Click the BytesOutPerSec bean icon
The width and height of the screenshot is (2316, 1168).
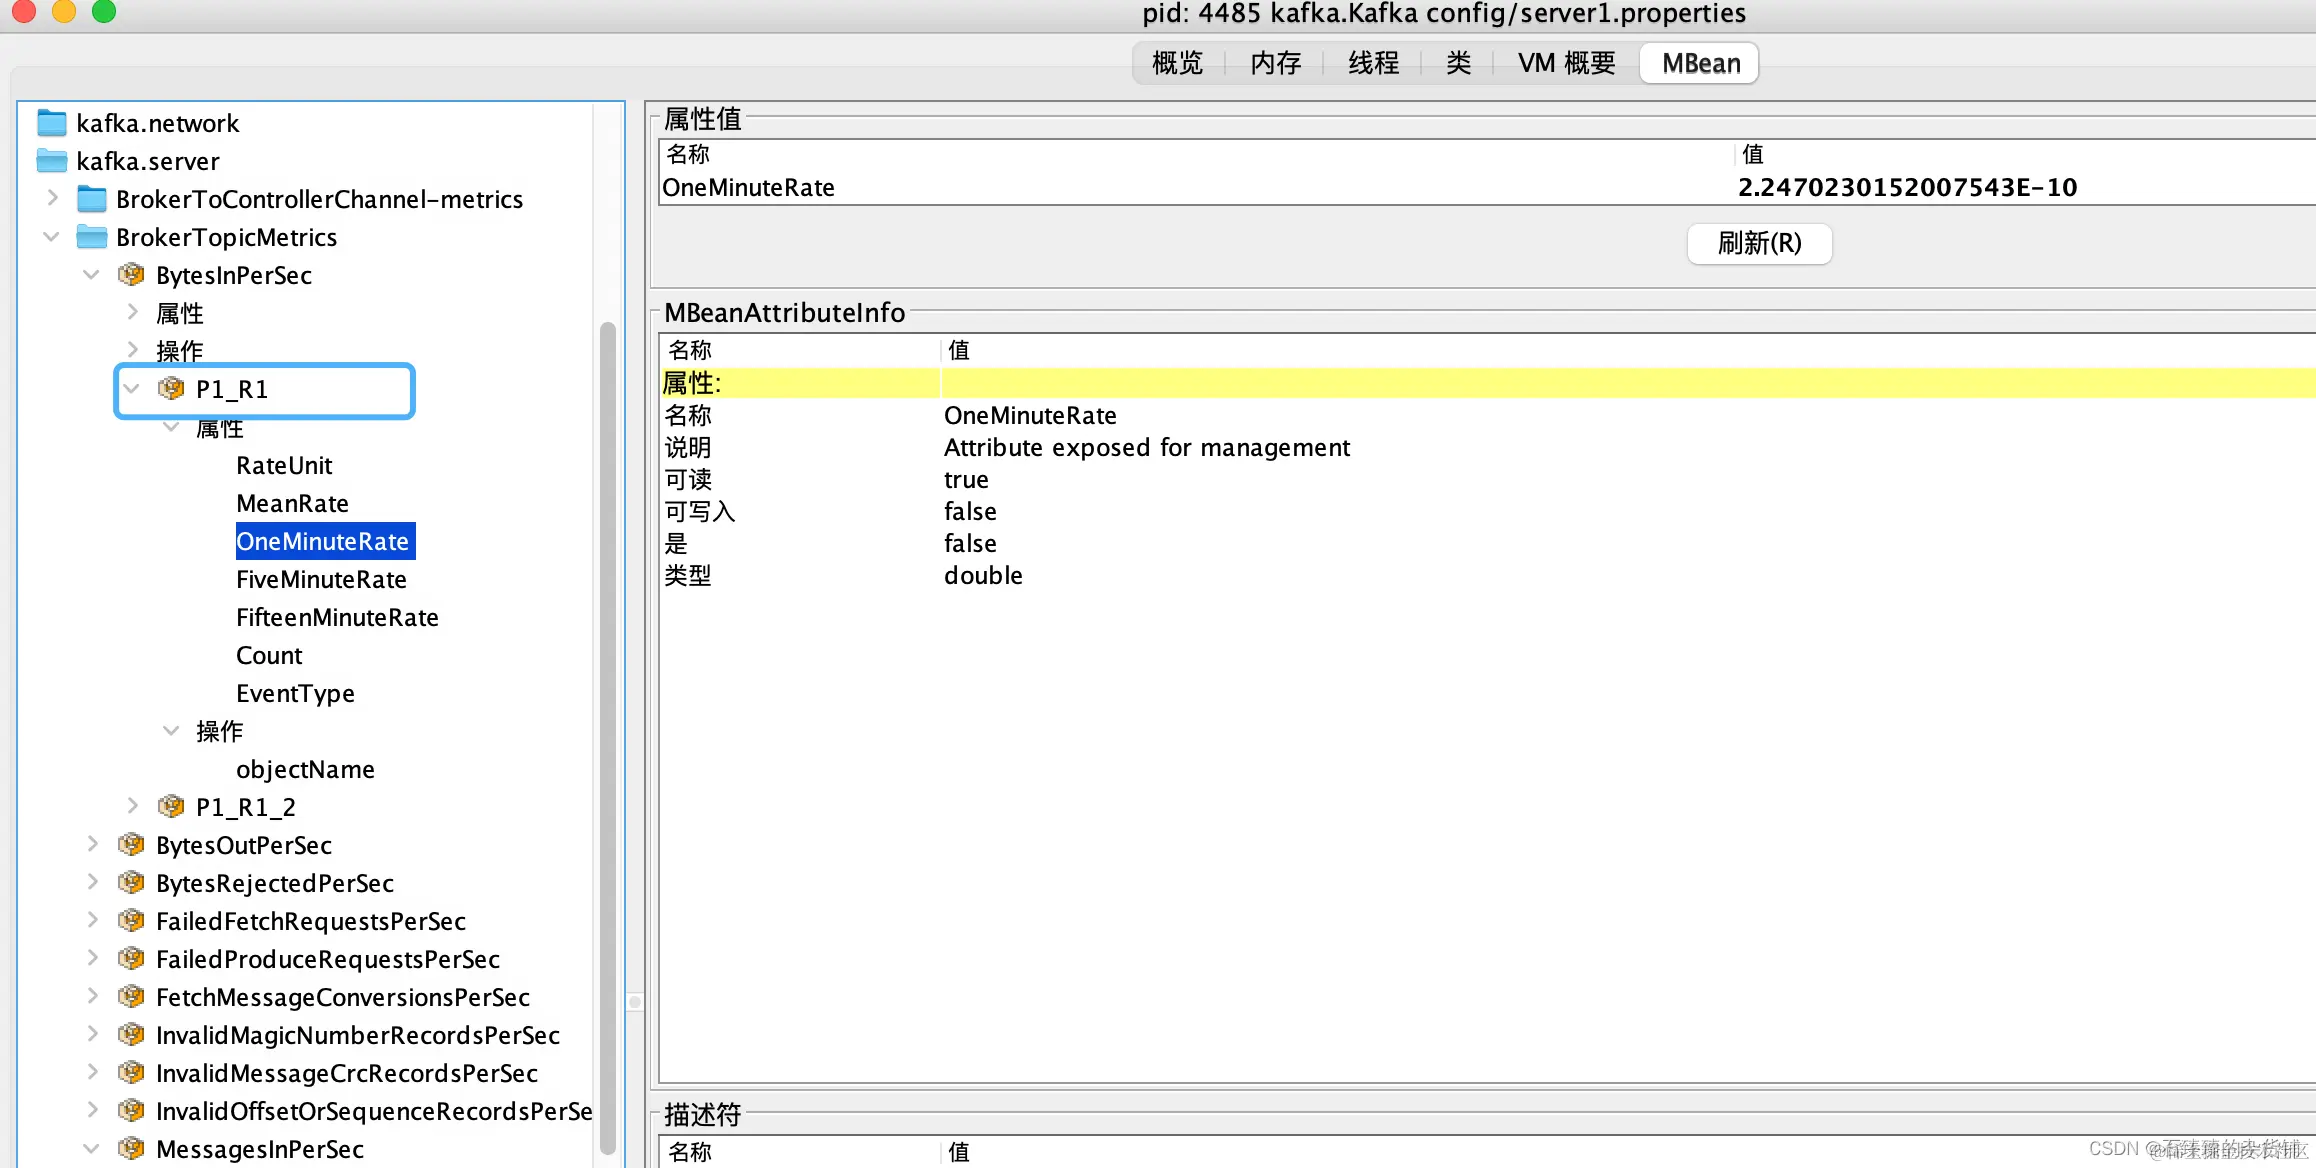pos(131,845)
